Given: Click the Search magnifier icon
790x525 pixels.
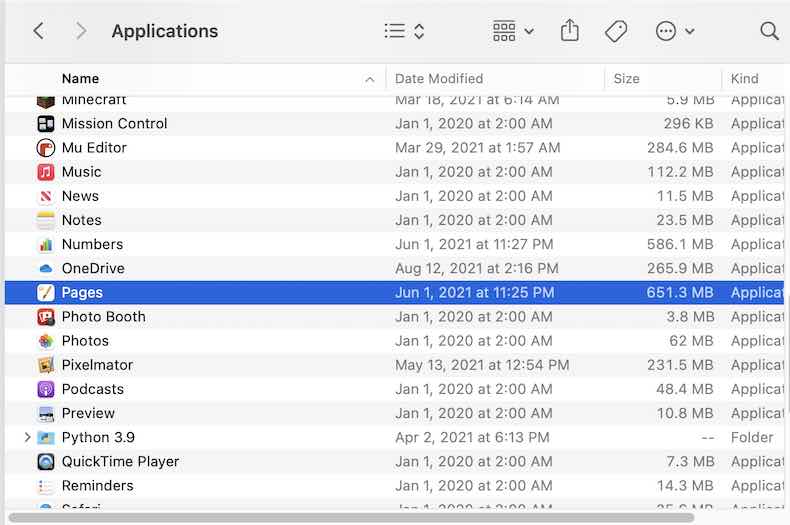Looking at the screenshot, I should [x=769, y=31].
